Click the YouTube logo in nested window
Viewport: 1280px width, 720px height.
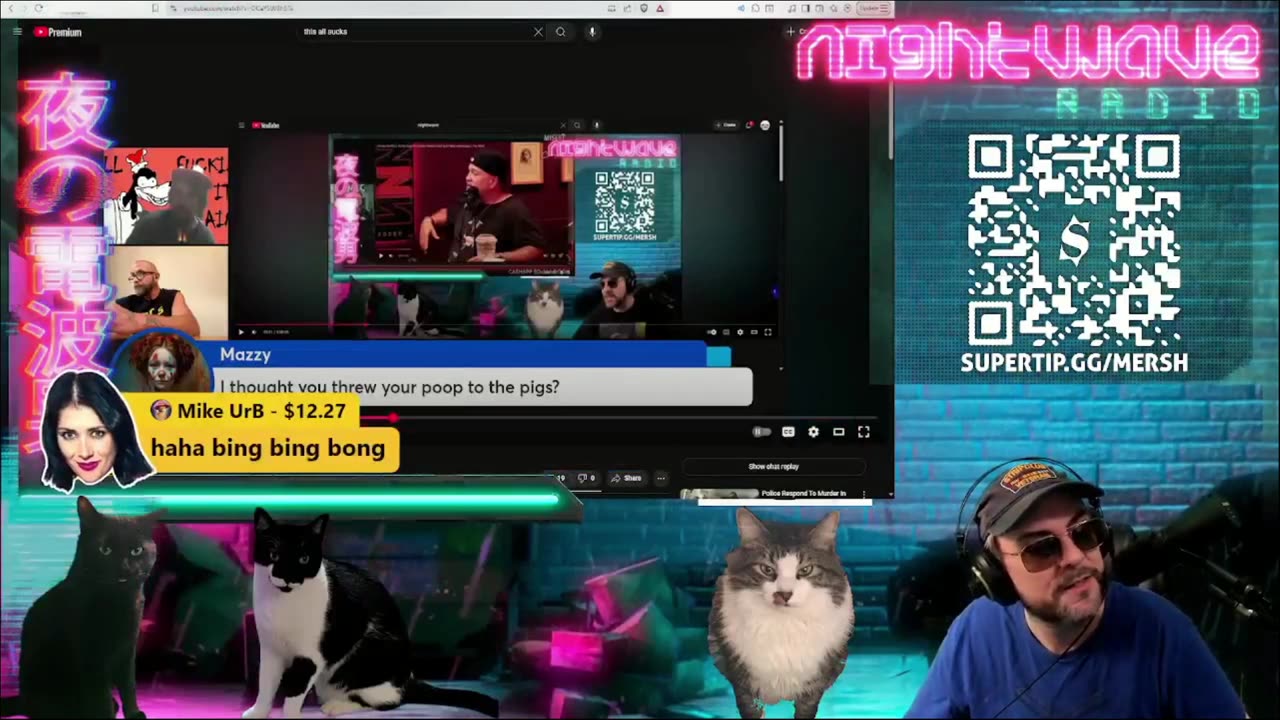click(x=266, y=125)
